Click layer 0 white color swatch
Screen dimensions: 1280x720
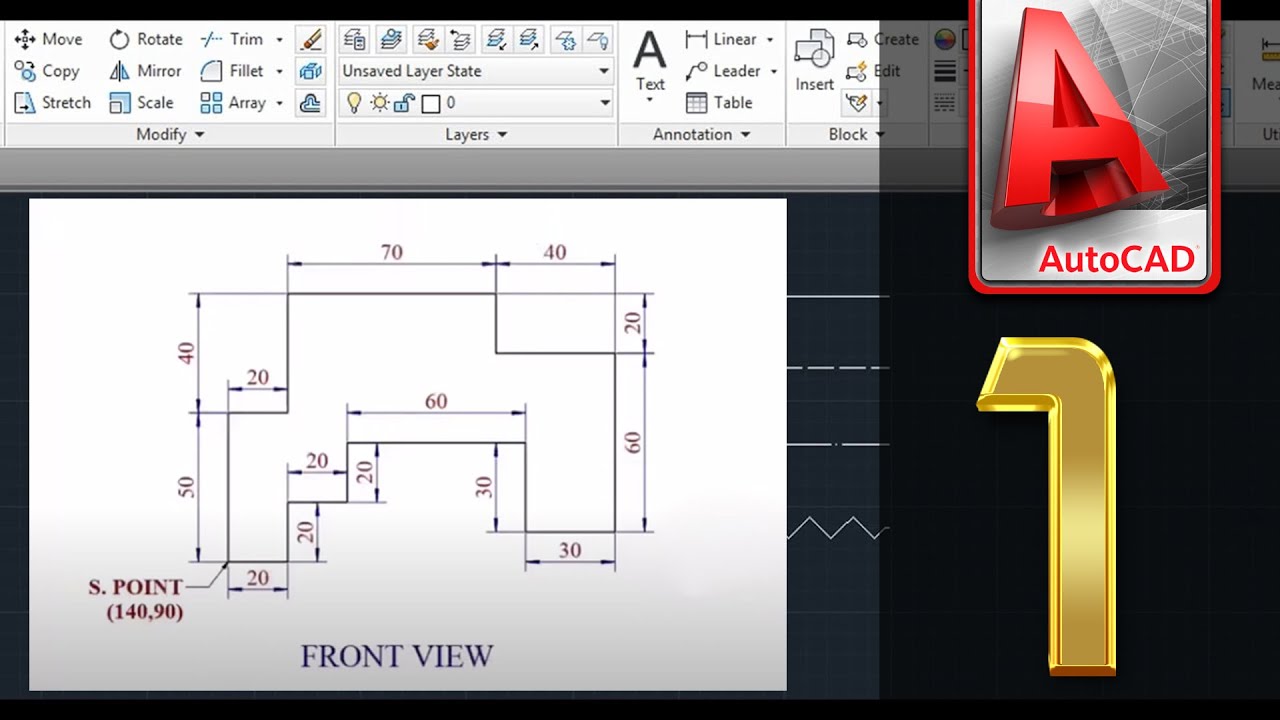[431, 103]
